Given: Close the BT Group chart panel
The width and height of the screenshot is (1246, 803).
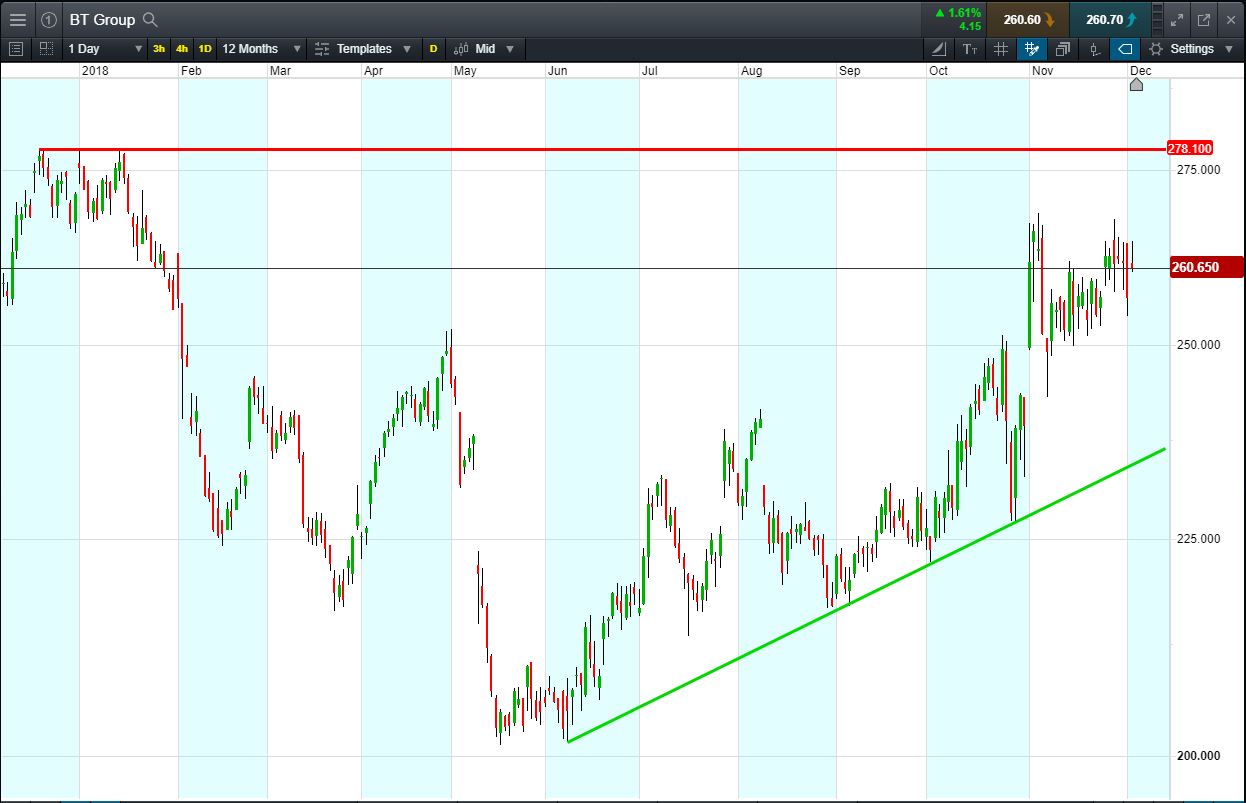Looking at the screenshot, I should coord(1231,19).
